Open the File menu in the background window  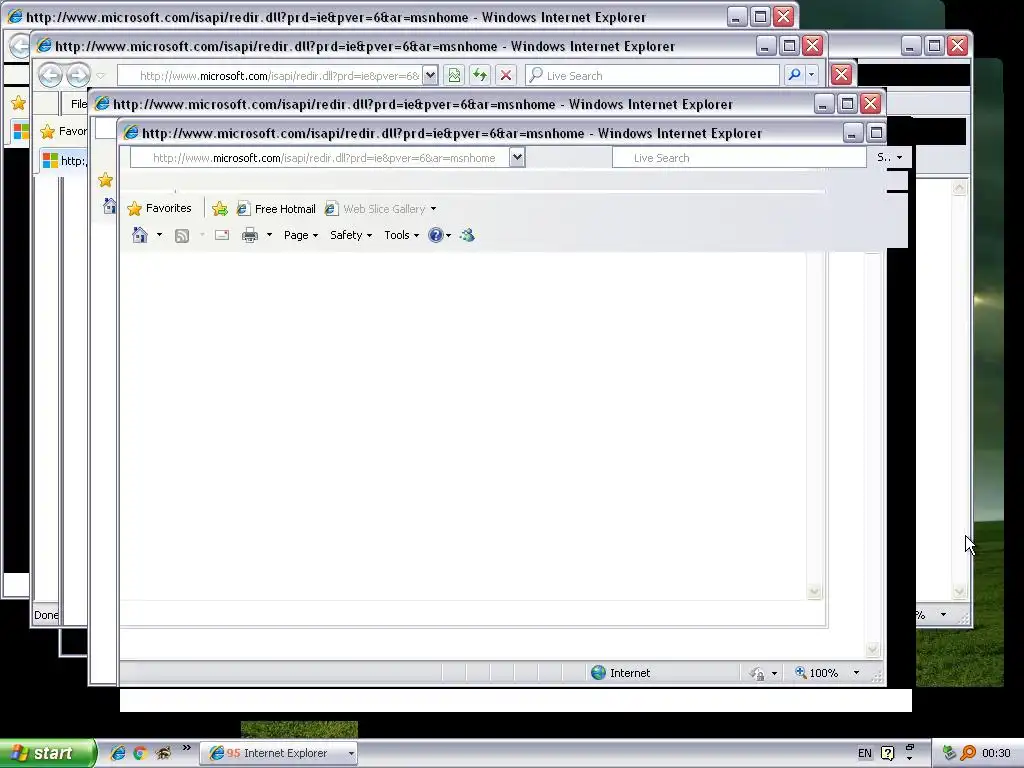pos(78,104)
